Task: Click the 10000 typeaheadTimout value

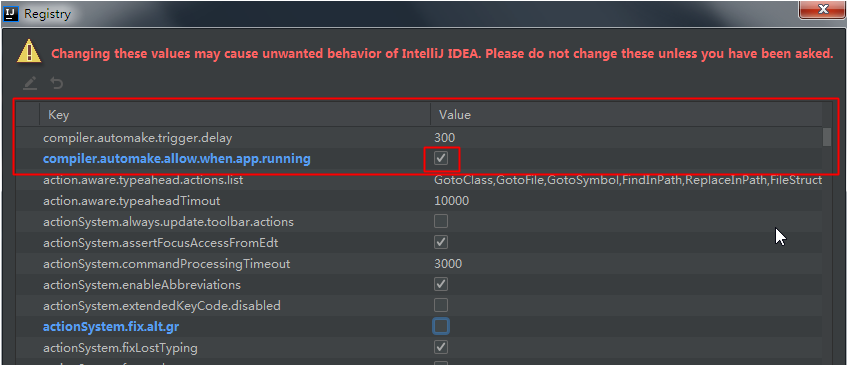Action: (x=452, y=201)
